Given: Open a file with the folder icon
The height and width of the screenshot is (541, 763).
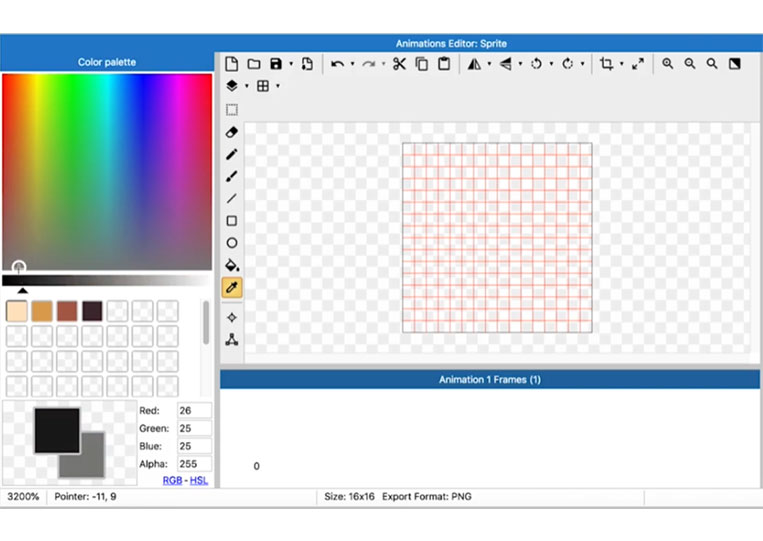Looking at the screenshot, I should (254, 64).
